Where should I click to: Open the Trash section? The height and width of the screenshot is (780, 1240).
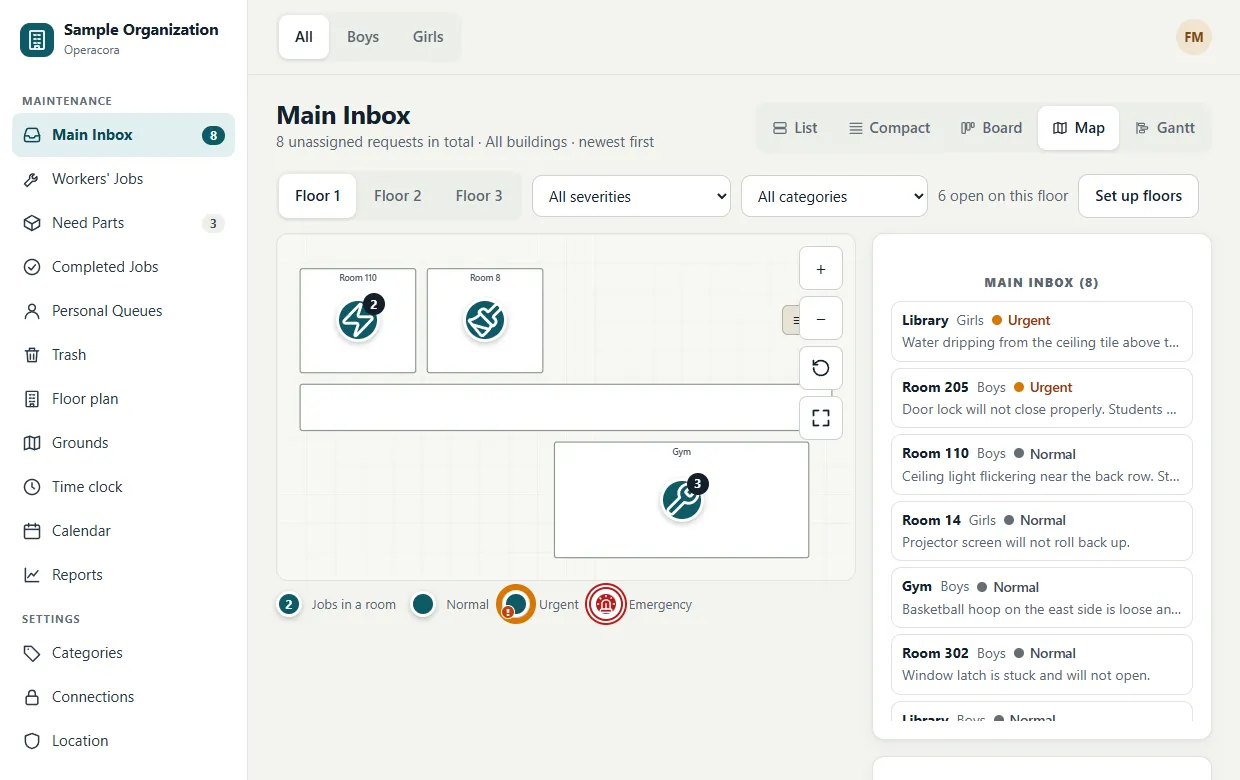[x=123, y=355]
